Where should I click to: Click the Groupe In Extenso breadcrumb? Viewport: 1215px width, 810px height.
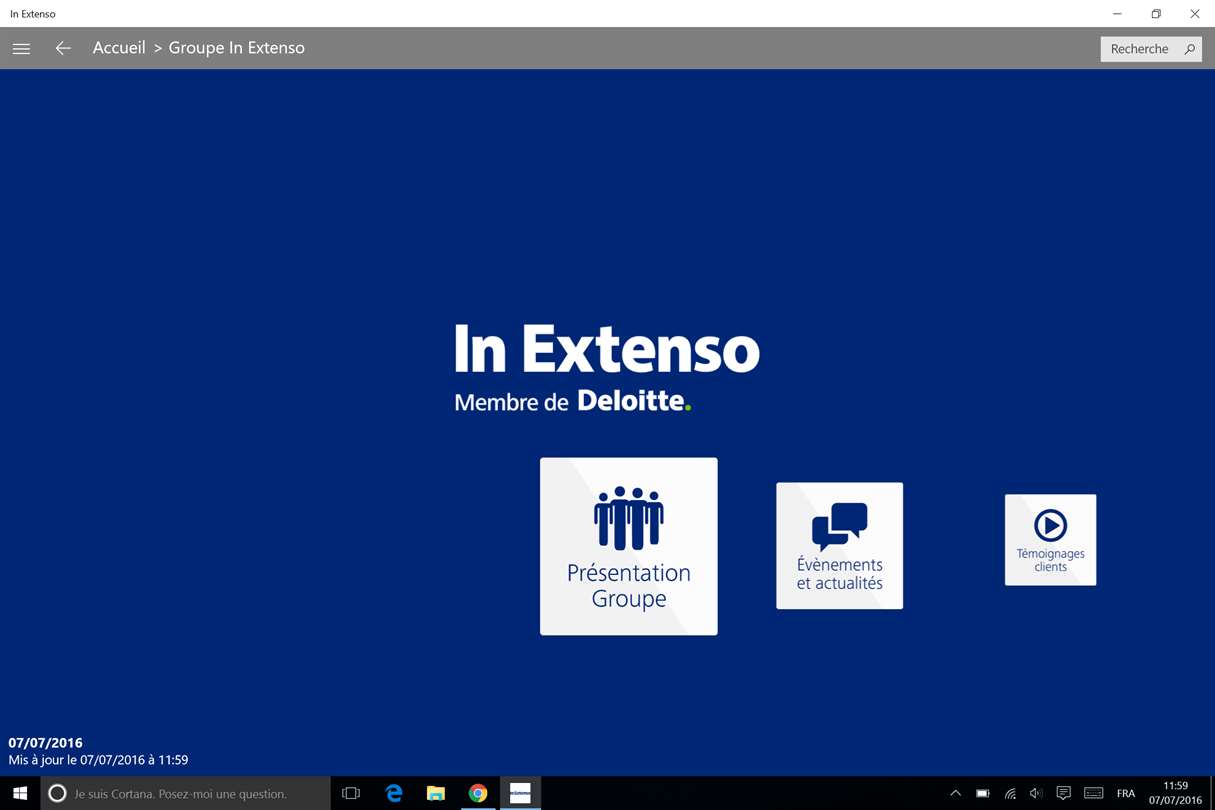click(x=237, y=48)
